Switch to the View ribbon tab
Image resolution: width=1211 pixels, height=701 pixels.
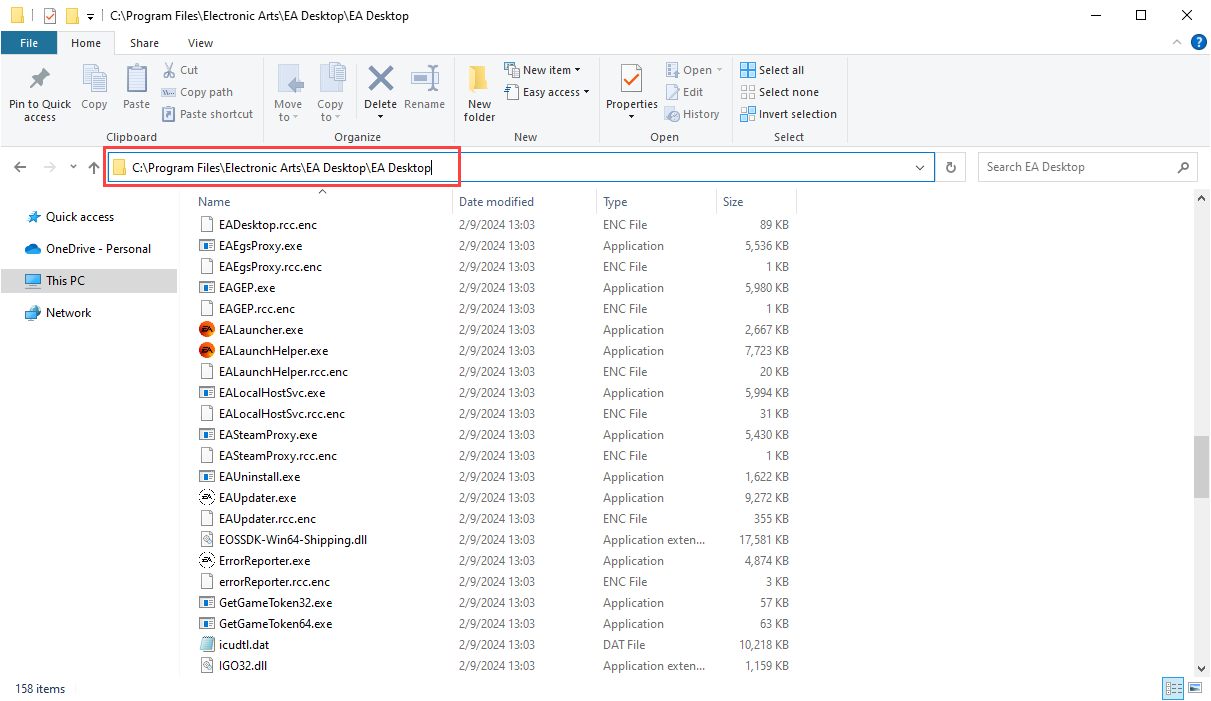(200, 43)
